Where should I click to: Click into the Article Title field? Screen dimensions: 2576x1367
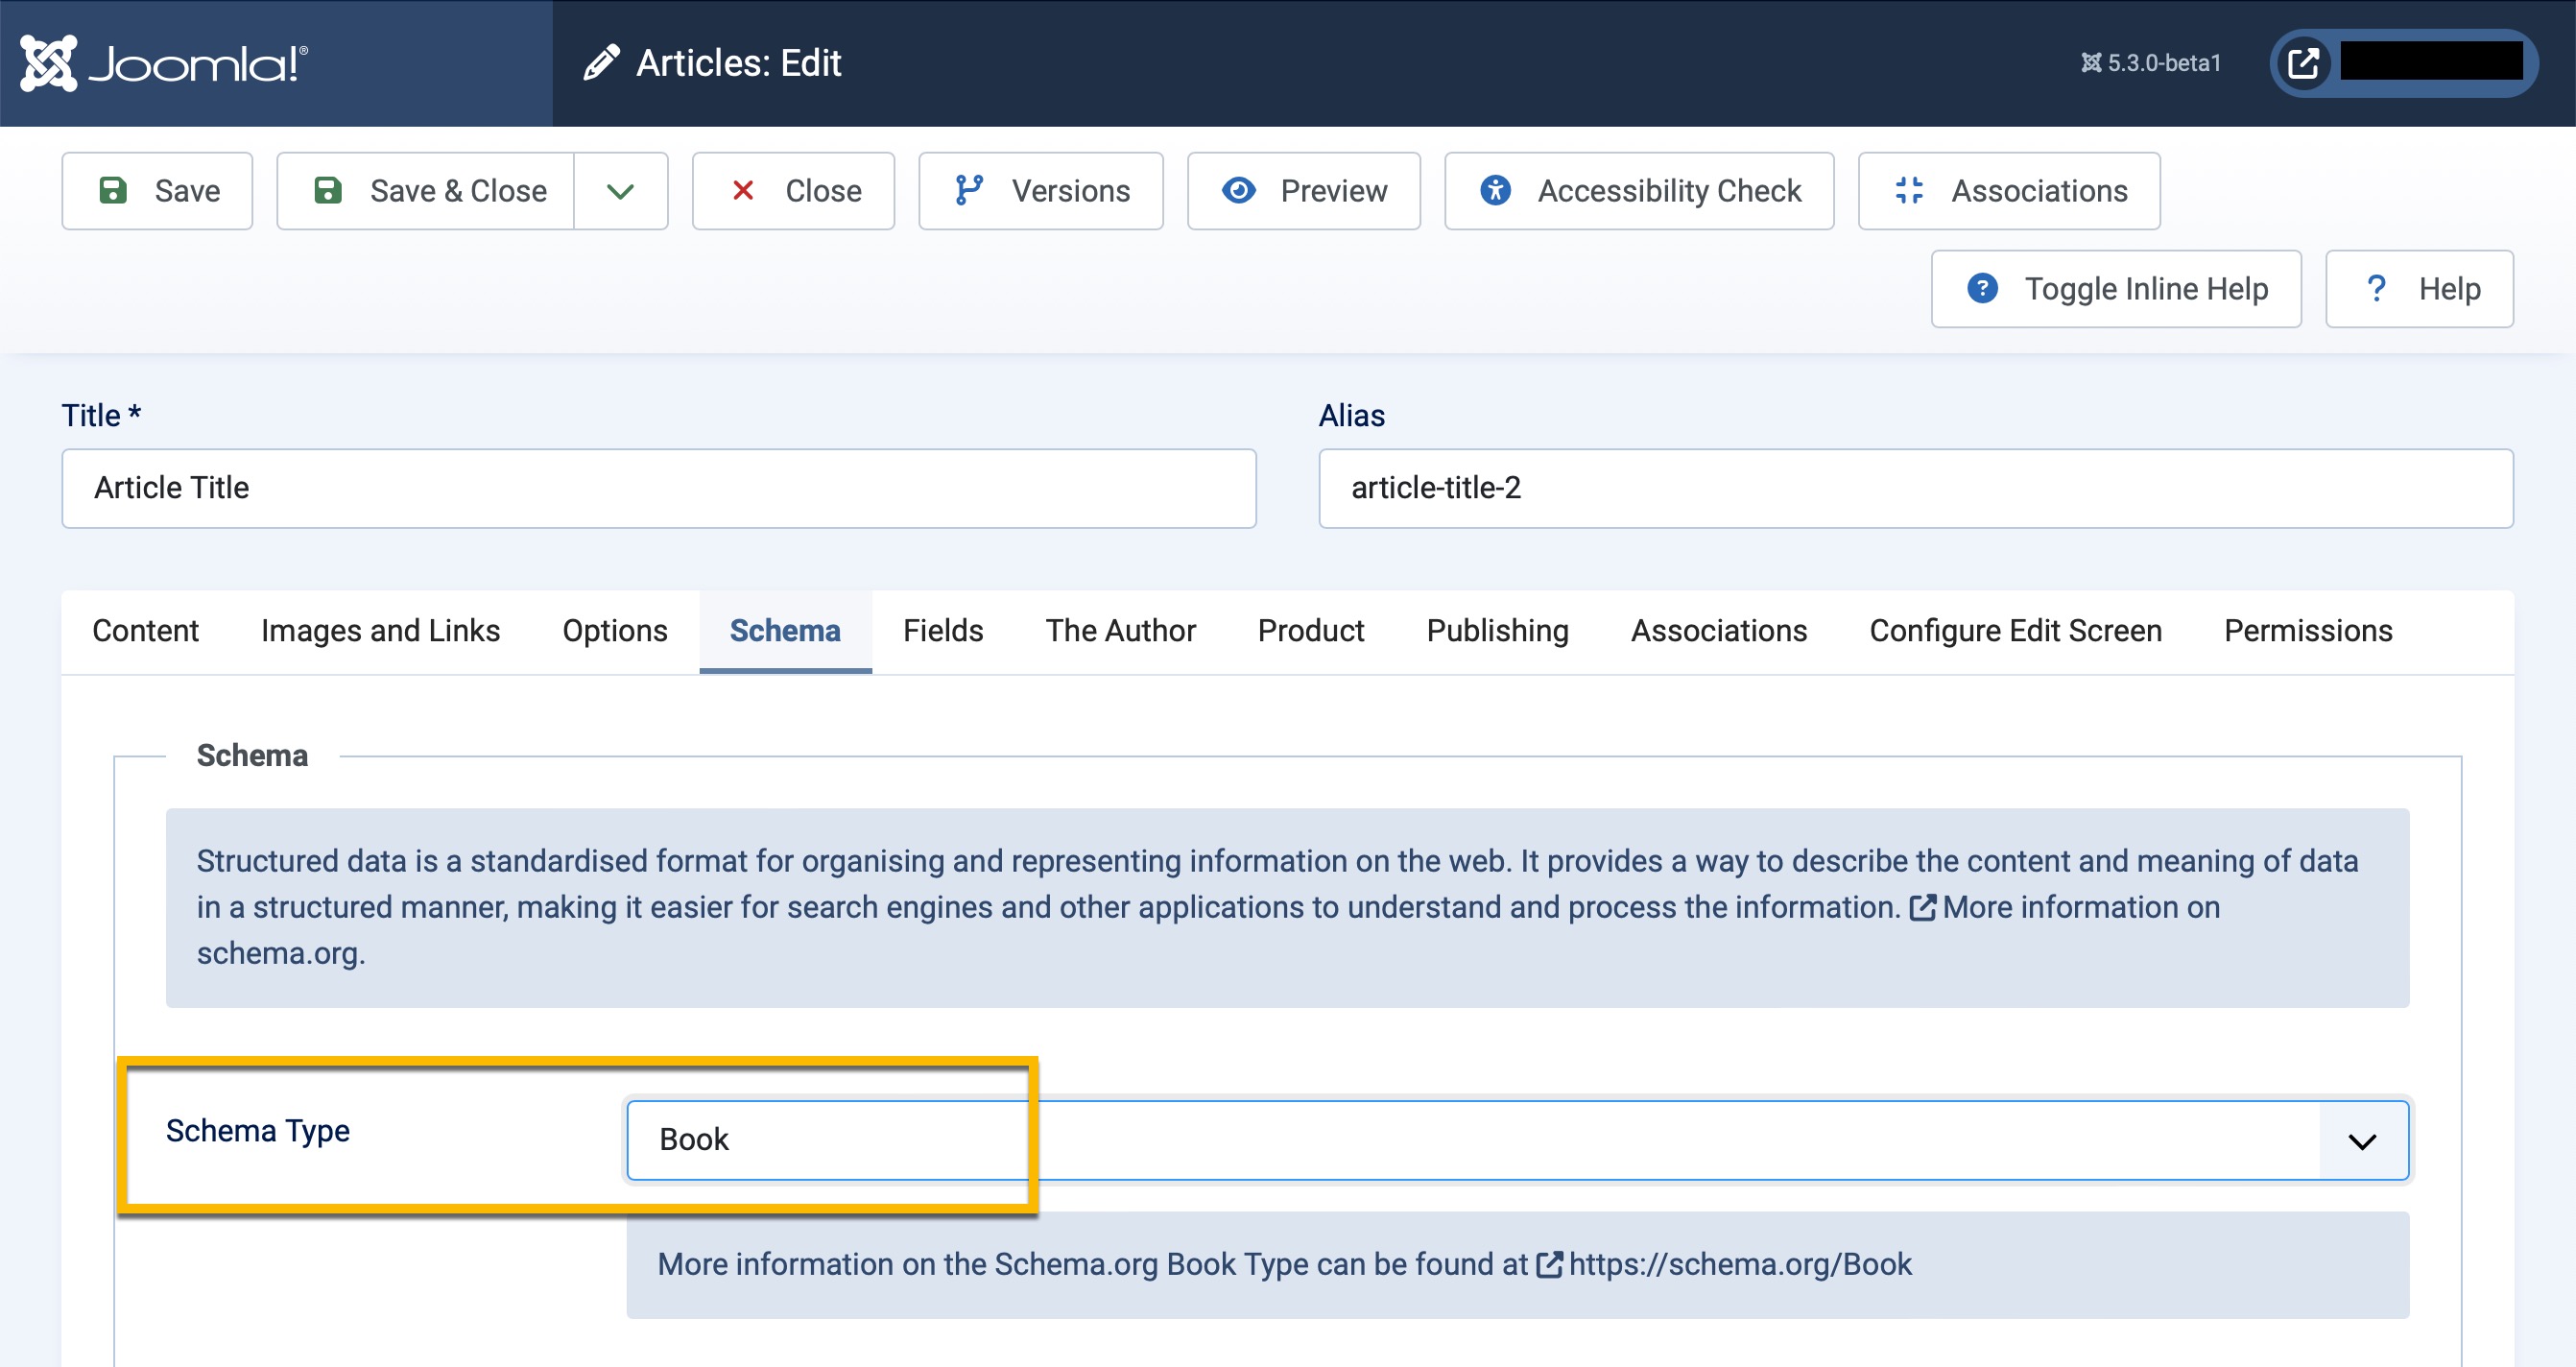click(658, 488)
